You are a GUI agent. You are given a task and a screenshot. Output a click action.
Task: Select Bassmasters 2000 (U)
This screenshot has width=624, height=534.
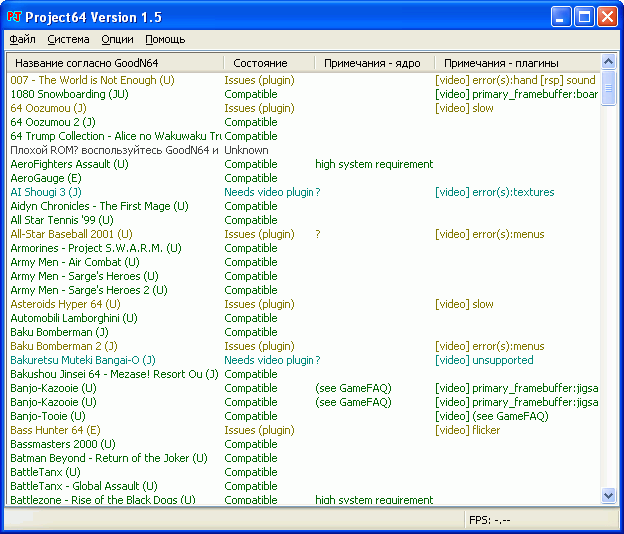[63, 444]
